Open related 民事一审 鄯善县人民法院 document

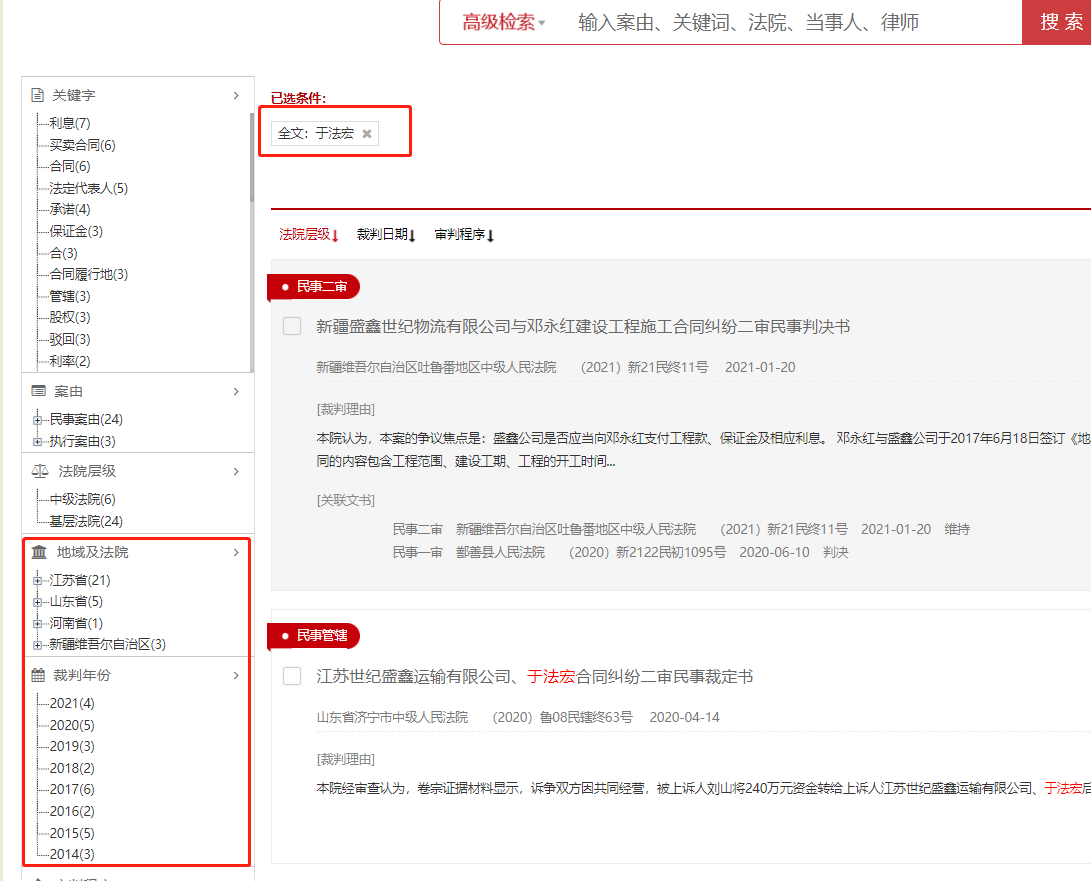pos(620,553)
